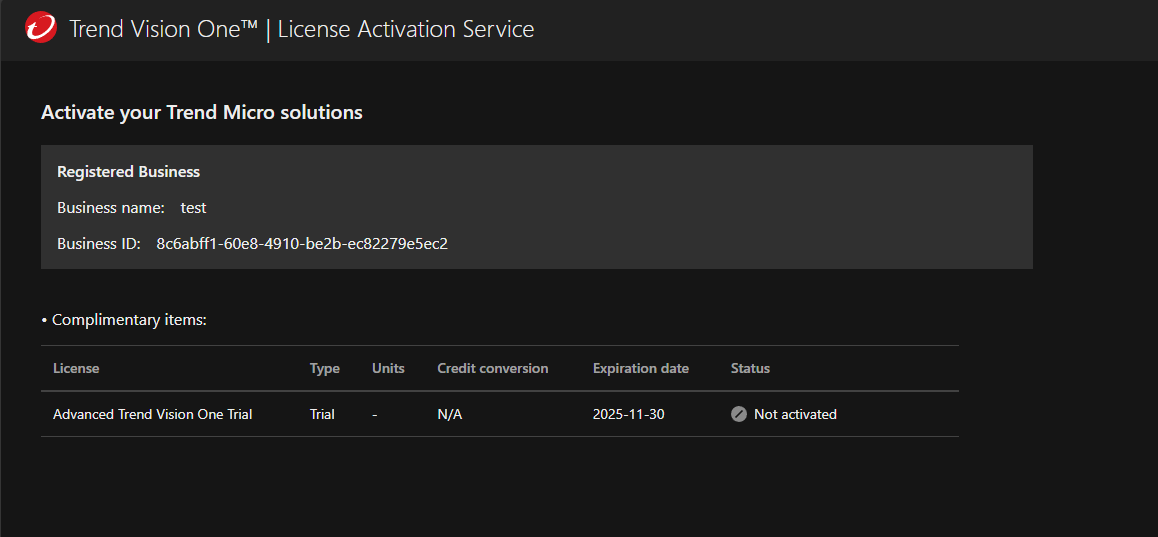1158x537 pixels.
Task: Click the Units column header
Action: (x=388, y=369)
